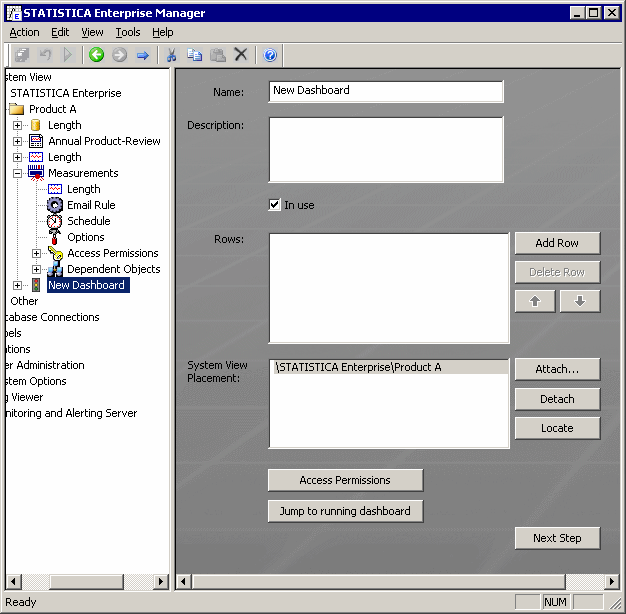Viewport: 626px width, 614px height.
Task: Select the Email Rule tree item
Action: coord(91,205)
